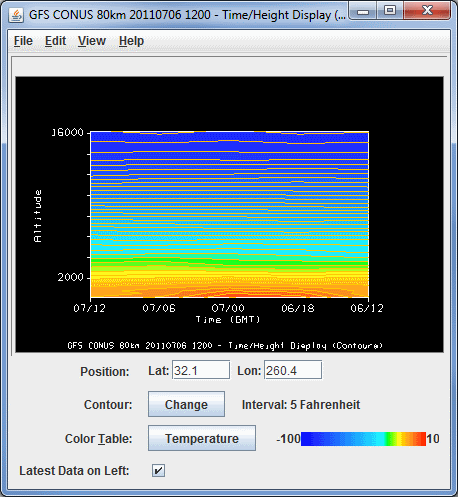The width and height of the screenshot is (458, 497).
Task: Click the 07/00 time axis label
Action: coord(228,308)
